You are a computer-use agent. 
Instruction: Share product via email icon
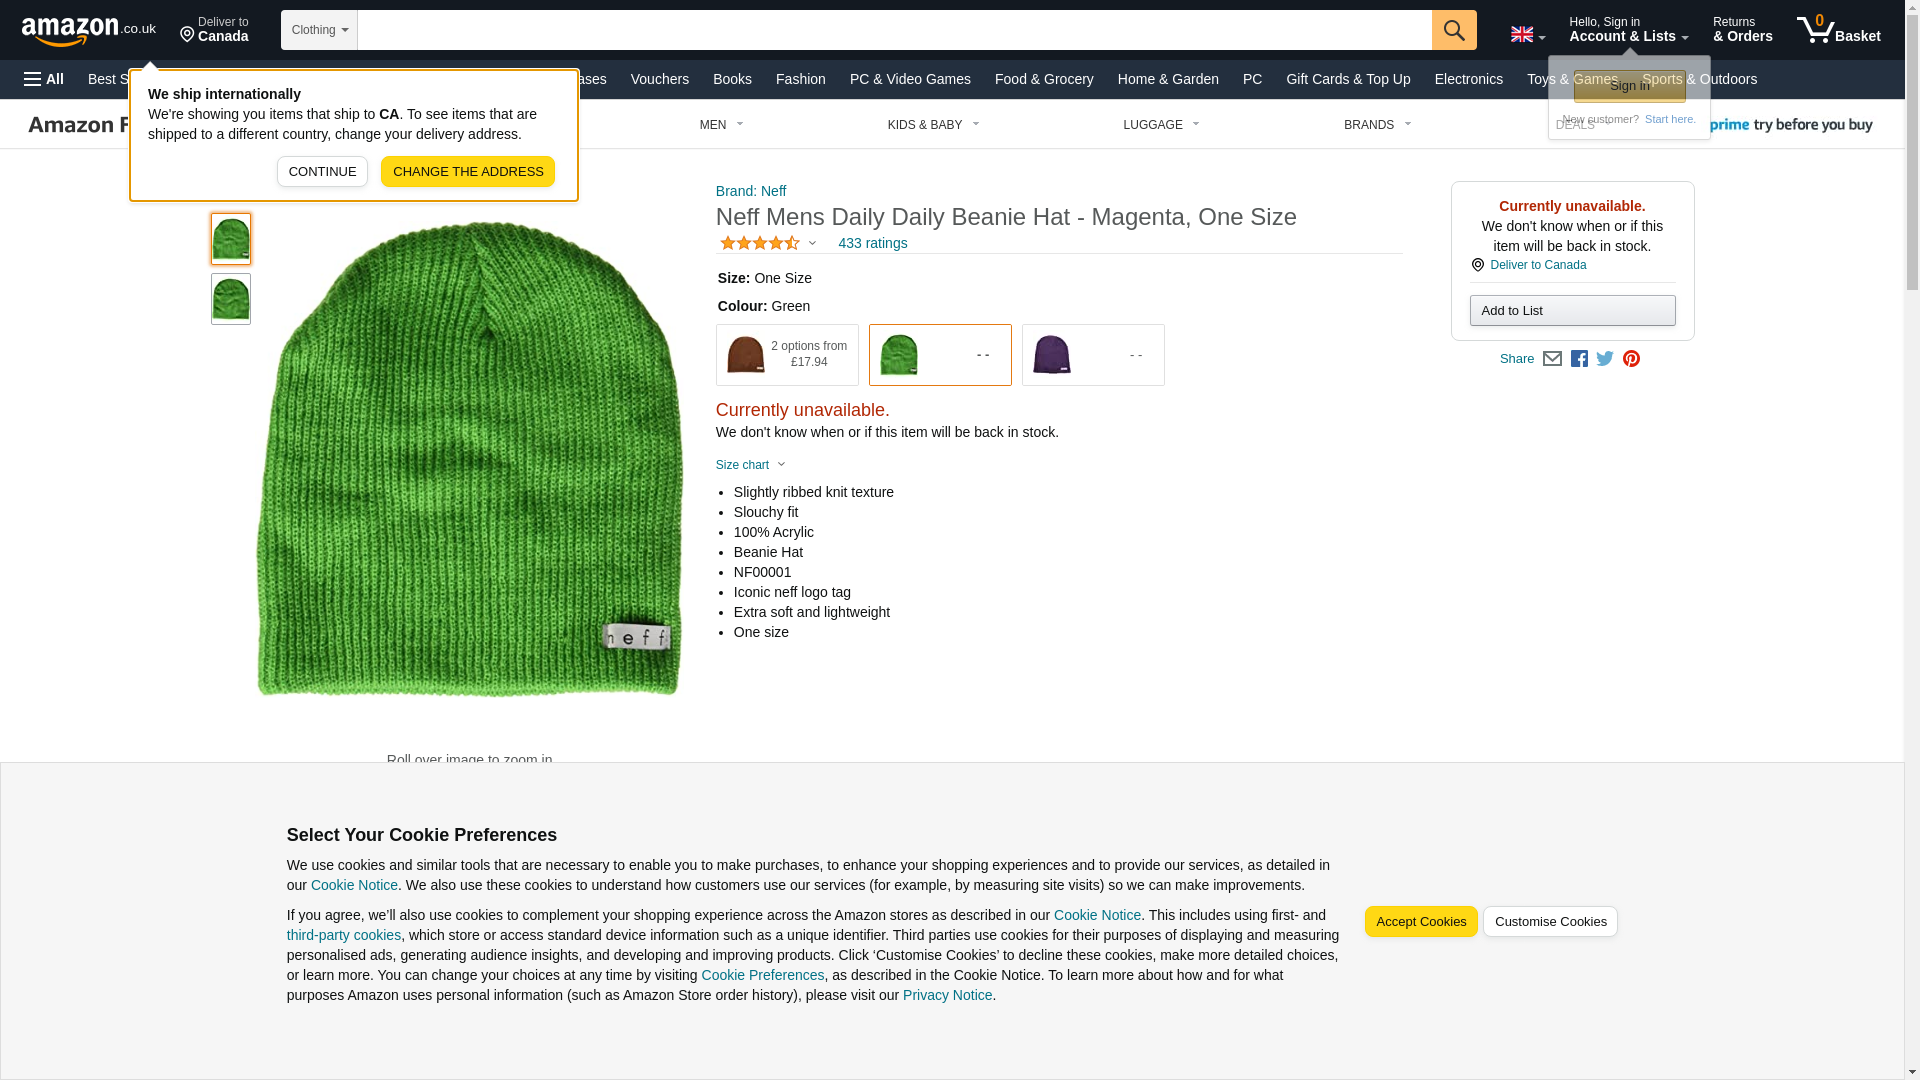tap(1552, 359)
